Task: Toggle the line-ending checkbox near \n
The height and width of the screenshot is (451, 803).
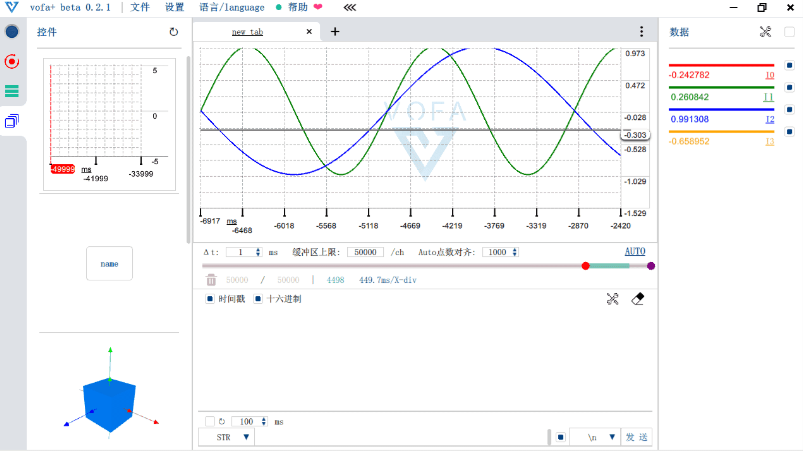Action: 560,437
